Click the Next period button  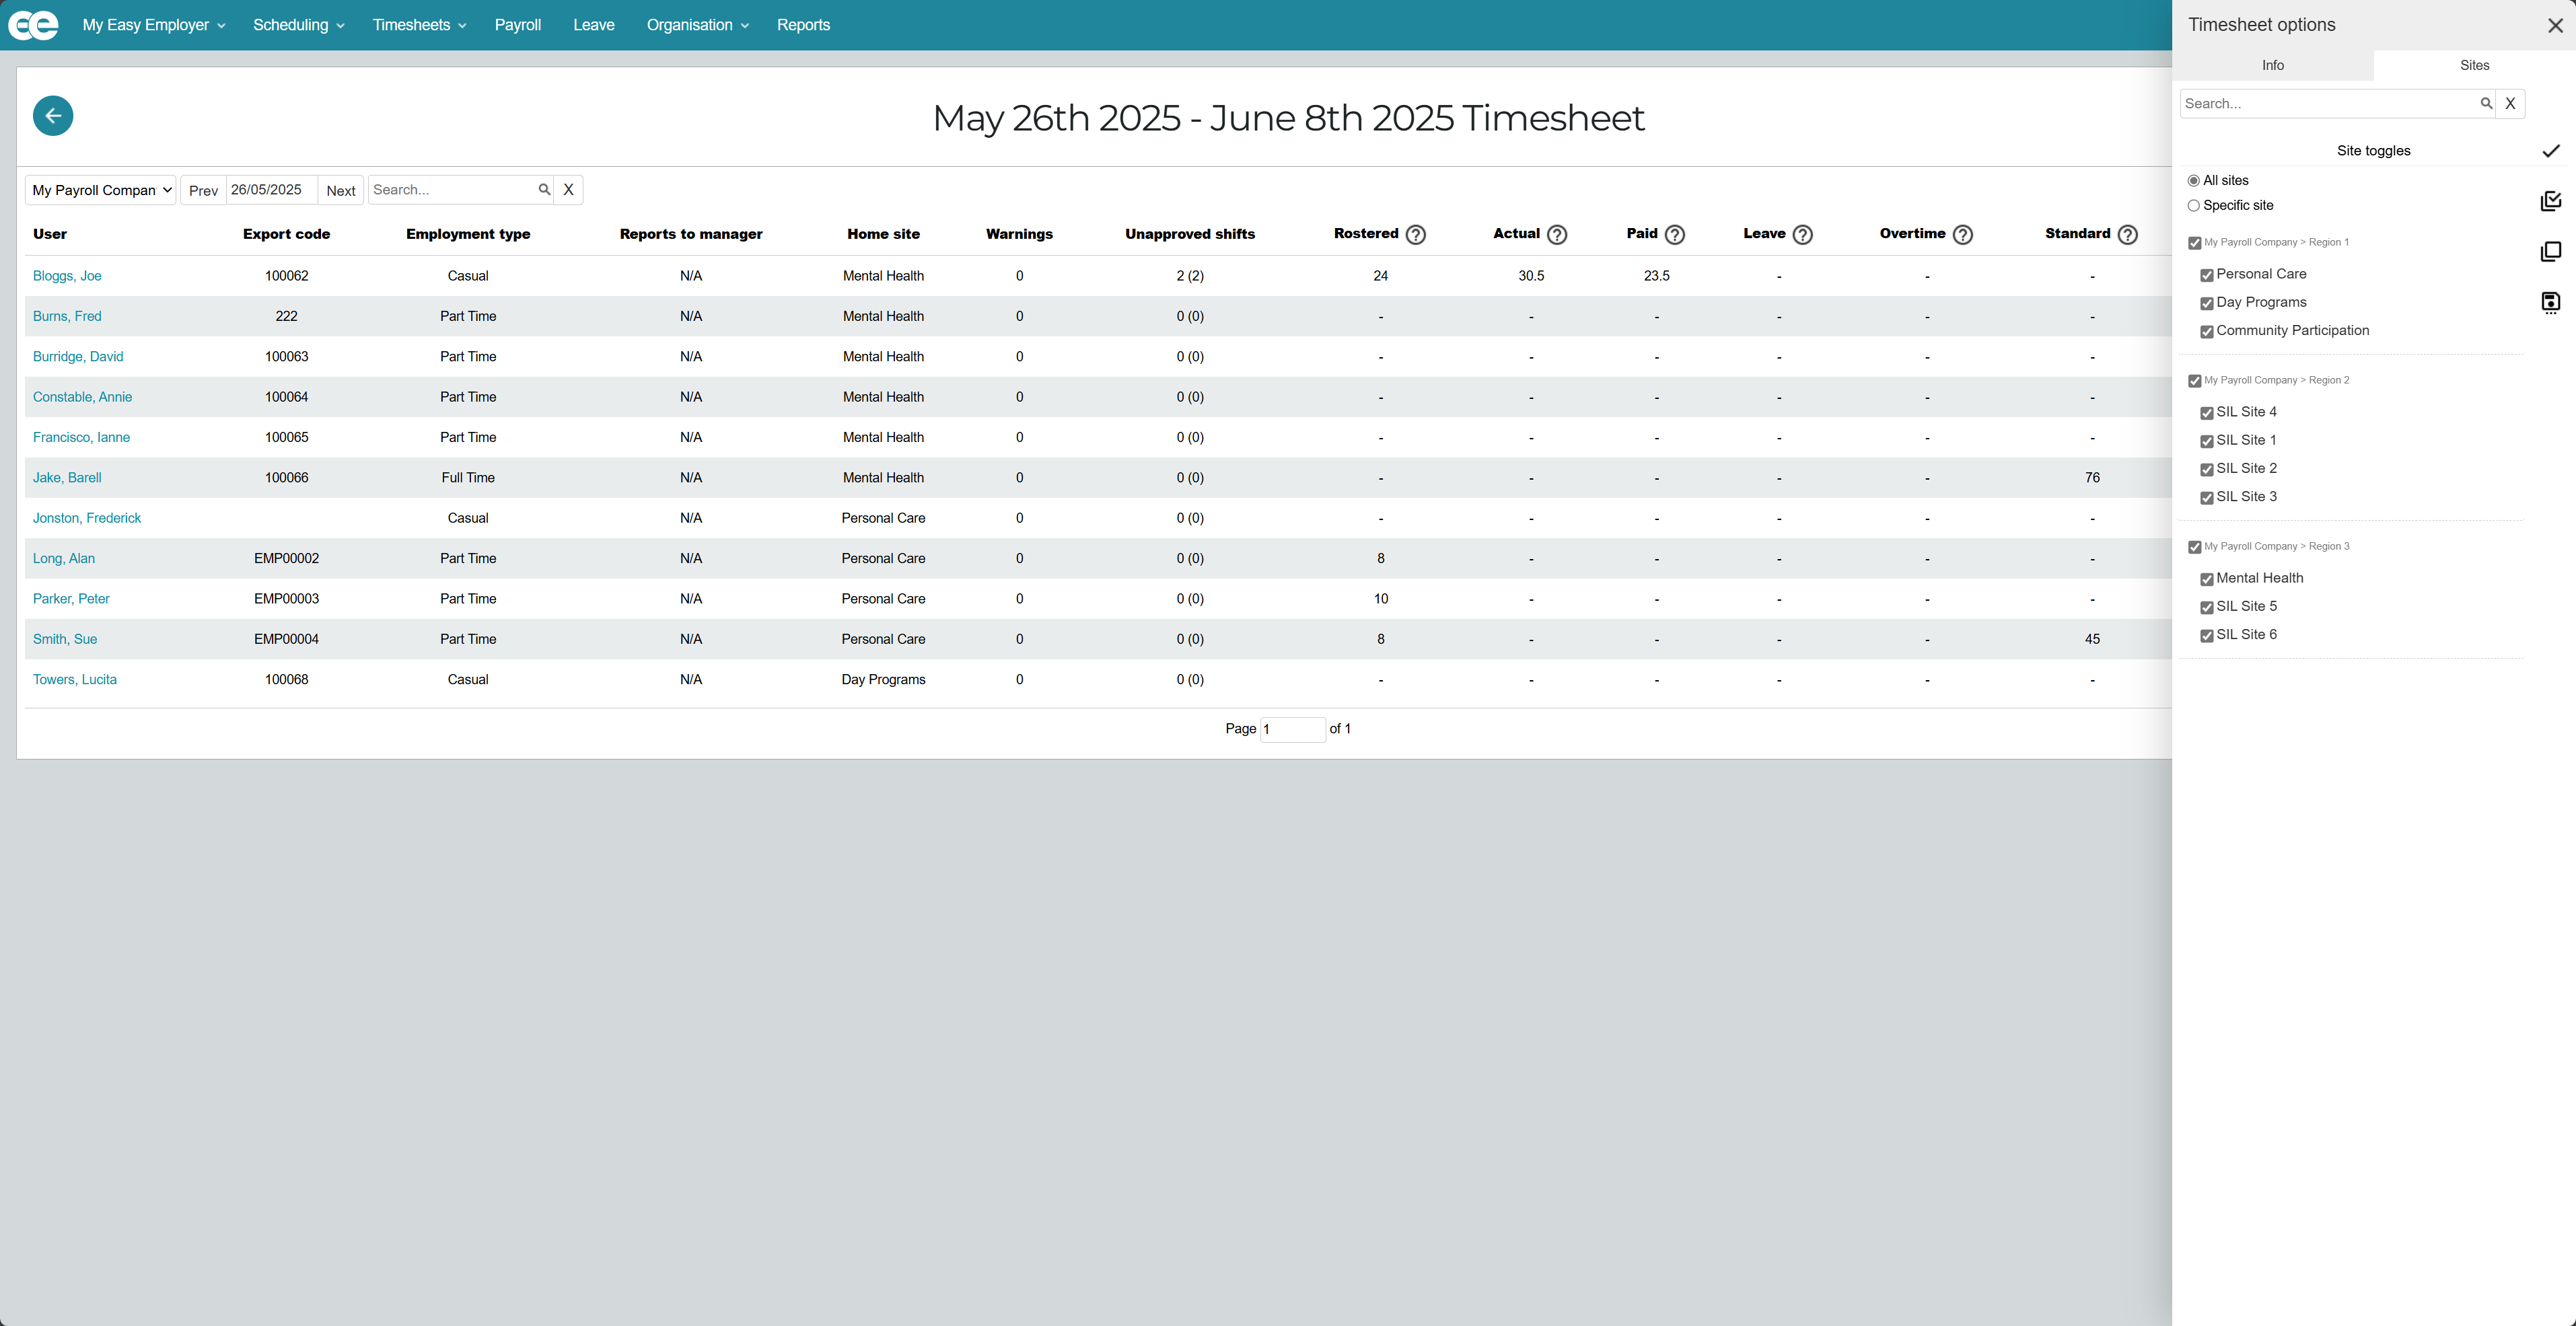pyautogui.click(x=341, y=190)
